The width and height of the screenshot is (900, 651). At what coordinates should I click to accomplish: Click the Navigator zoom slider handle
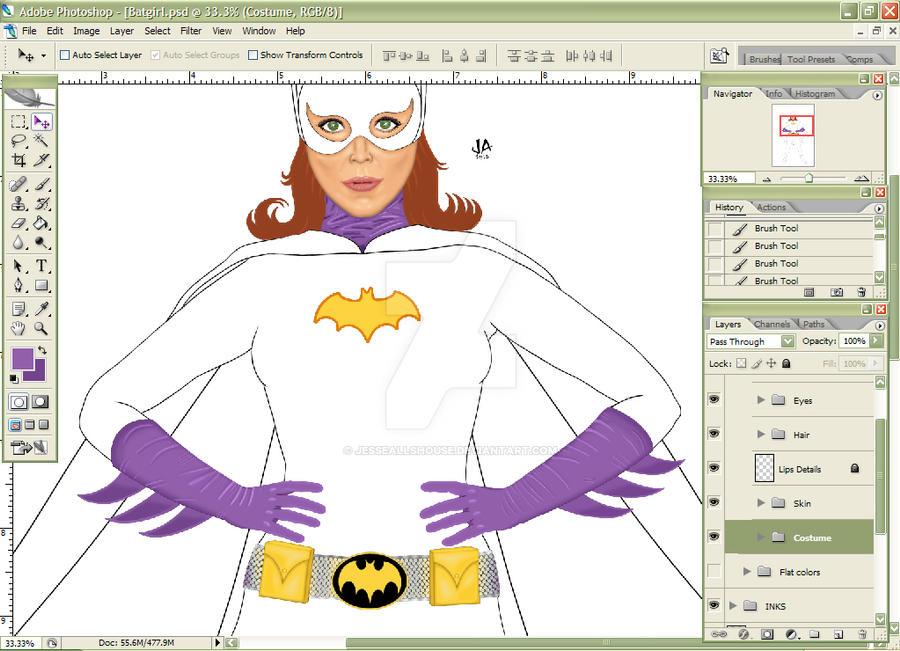point(809,178)
